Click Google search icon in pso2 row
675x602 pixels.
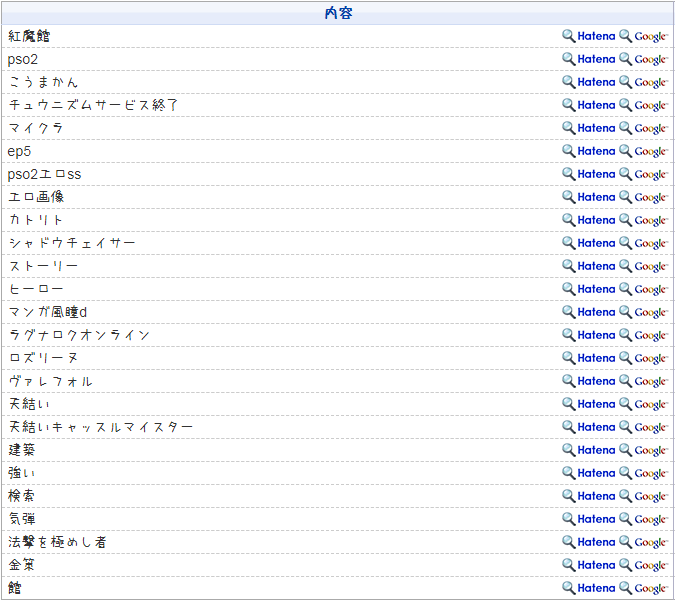pos(643,59)
